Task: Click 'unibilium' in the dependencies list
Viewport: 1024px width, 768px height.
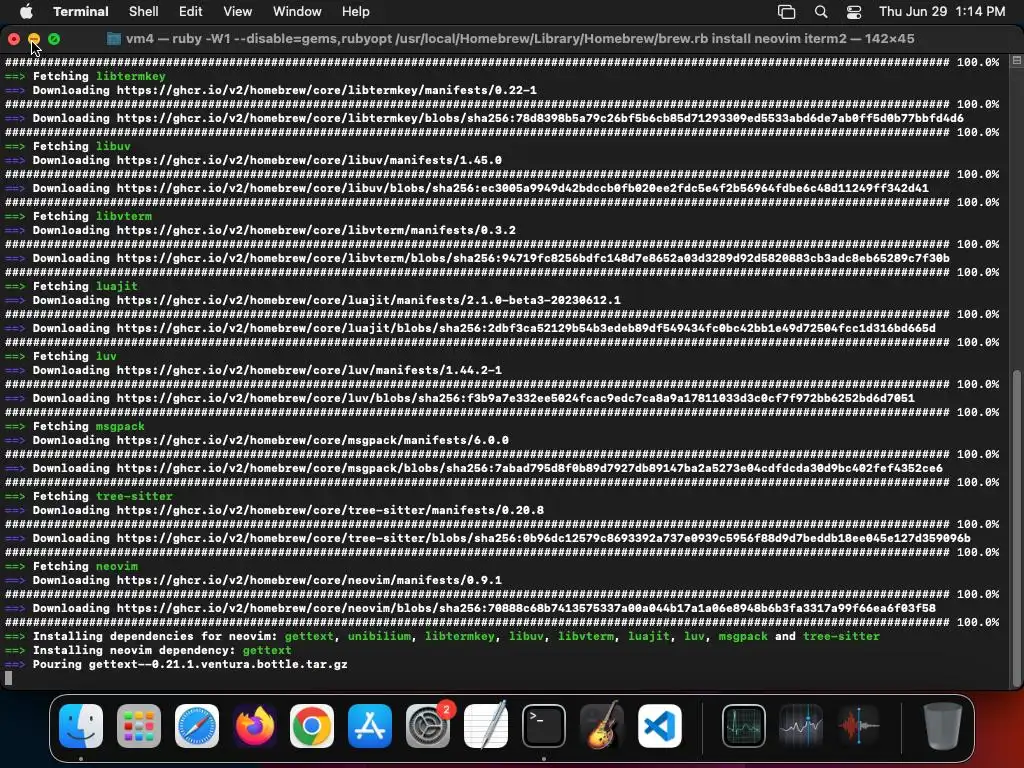Action: (x=379, y=636)
